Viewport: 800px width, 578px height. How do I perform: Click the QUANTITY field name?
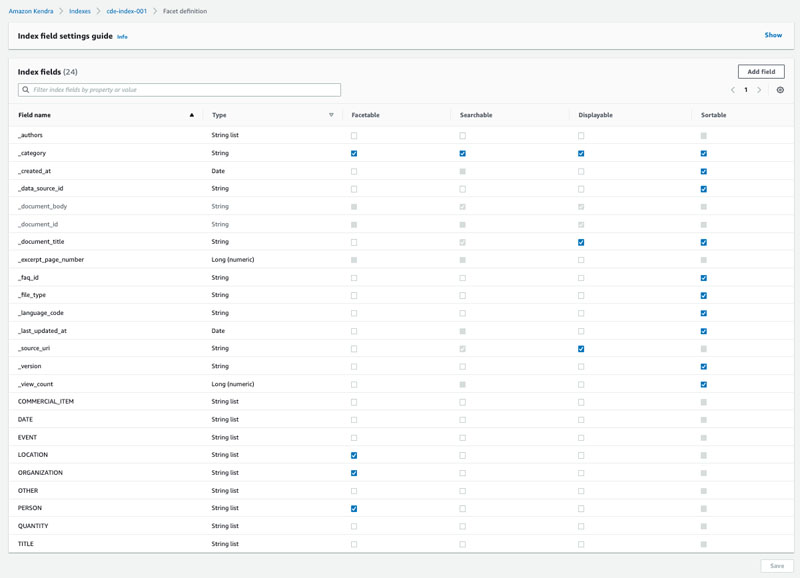pos(33,526)
